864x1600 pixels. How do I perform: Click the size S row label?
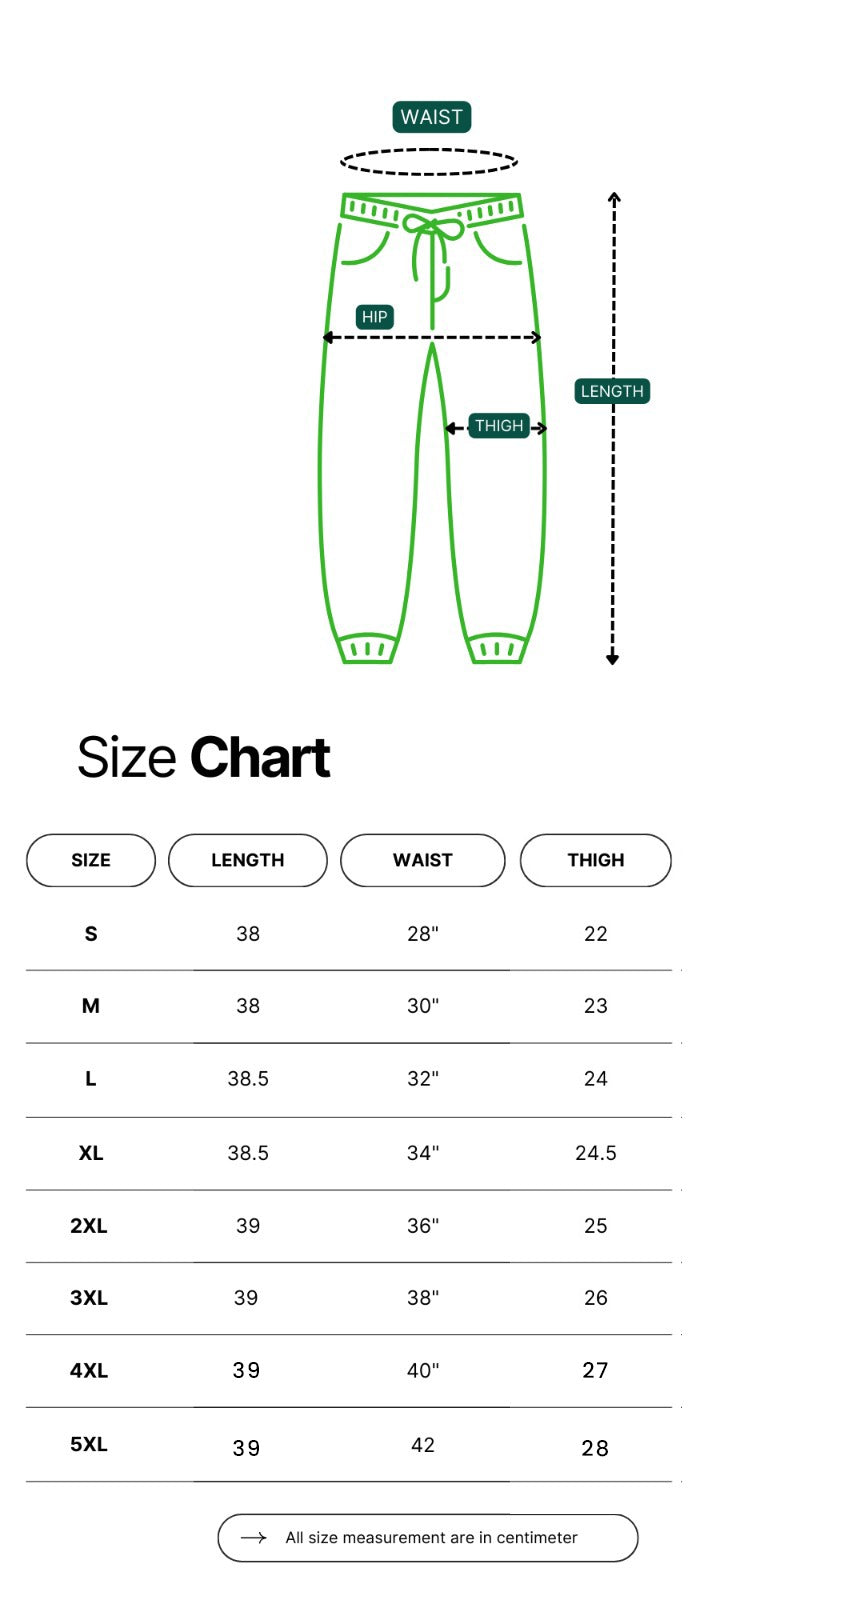click(91, 934)
